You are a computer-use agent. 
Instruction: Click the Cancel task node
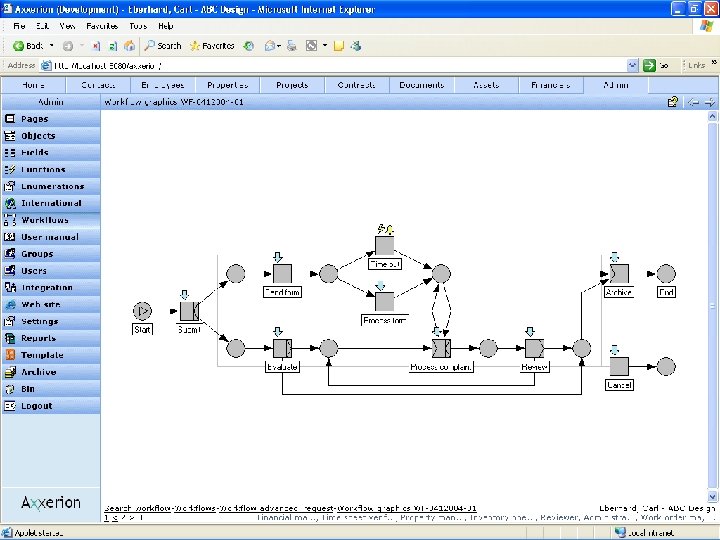point(619,366)
